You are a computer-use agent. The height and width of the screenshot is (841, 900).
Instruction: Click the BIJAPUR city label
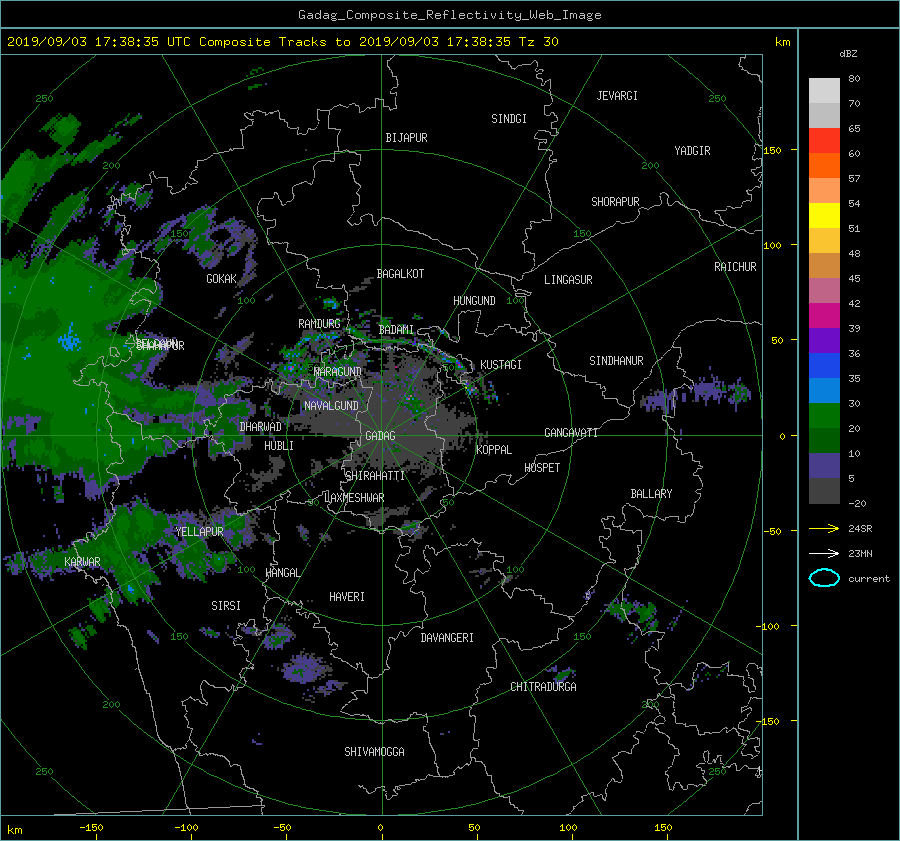click(406, 138)
